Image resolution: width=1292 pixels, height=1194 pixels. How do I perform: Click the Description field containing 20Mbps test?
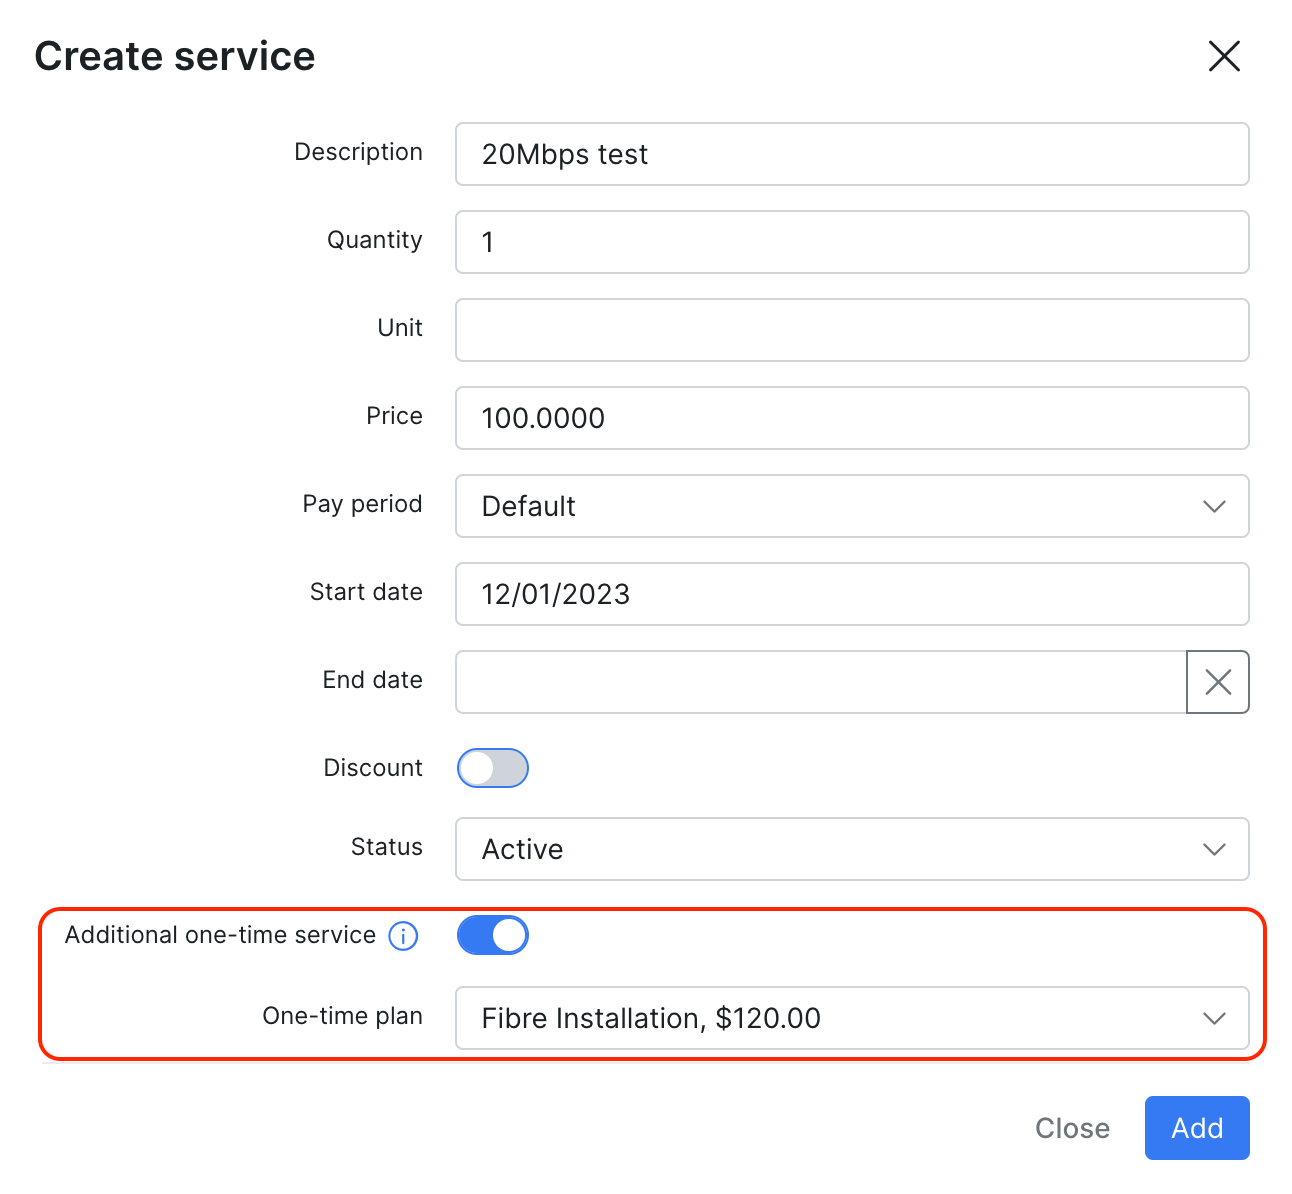pos(852,154)
